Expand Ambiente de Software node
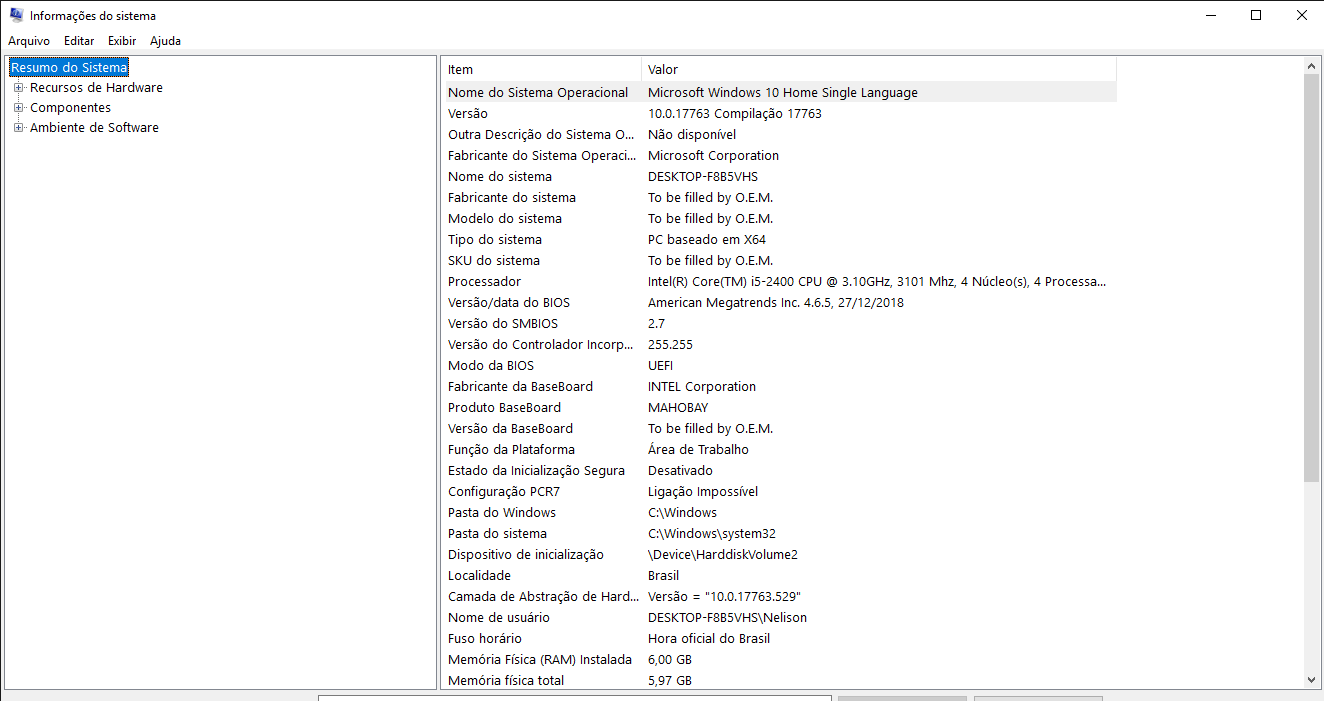 coord(18,128)
